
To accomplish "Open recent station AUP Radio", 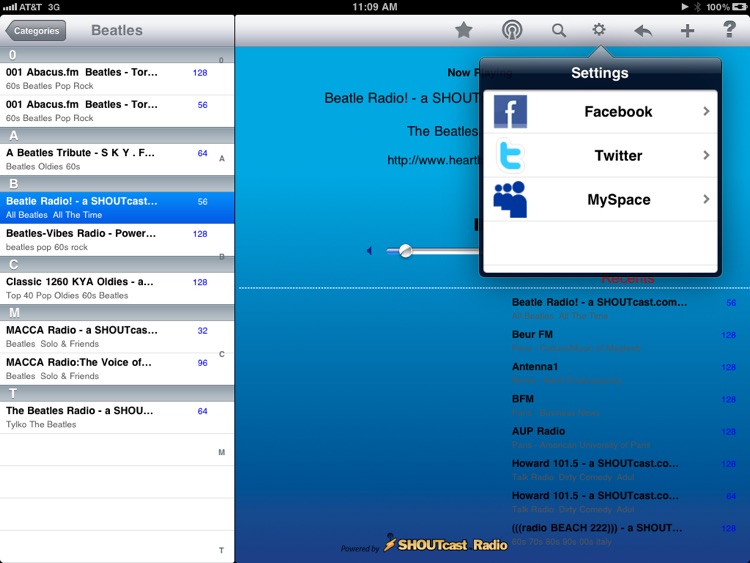I will point(624,438).
